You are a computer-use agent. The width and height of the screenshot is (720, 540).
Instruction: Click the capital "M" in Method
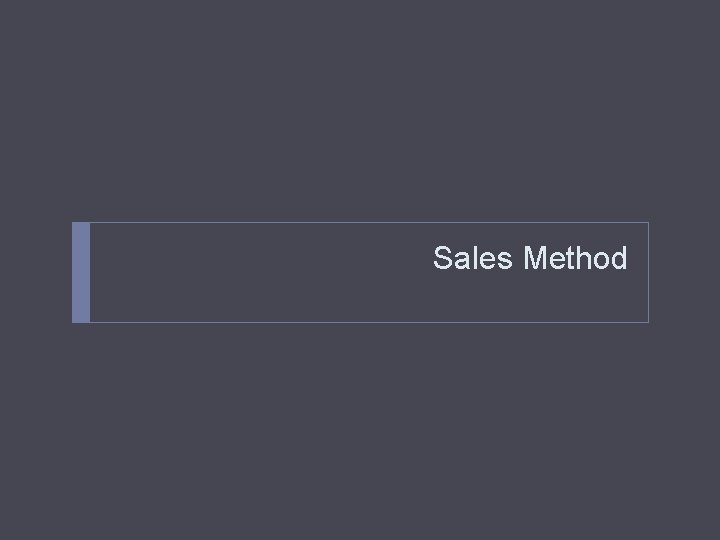point(535,259)
